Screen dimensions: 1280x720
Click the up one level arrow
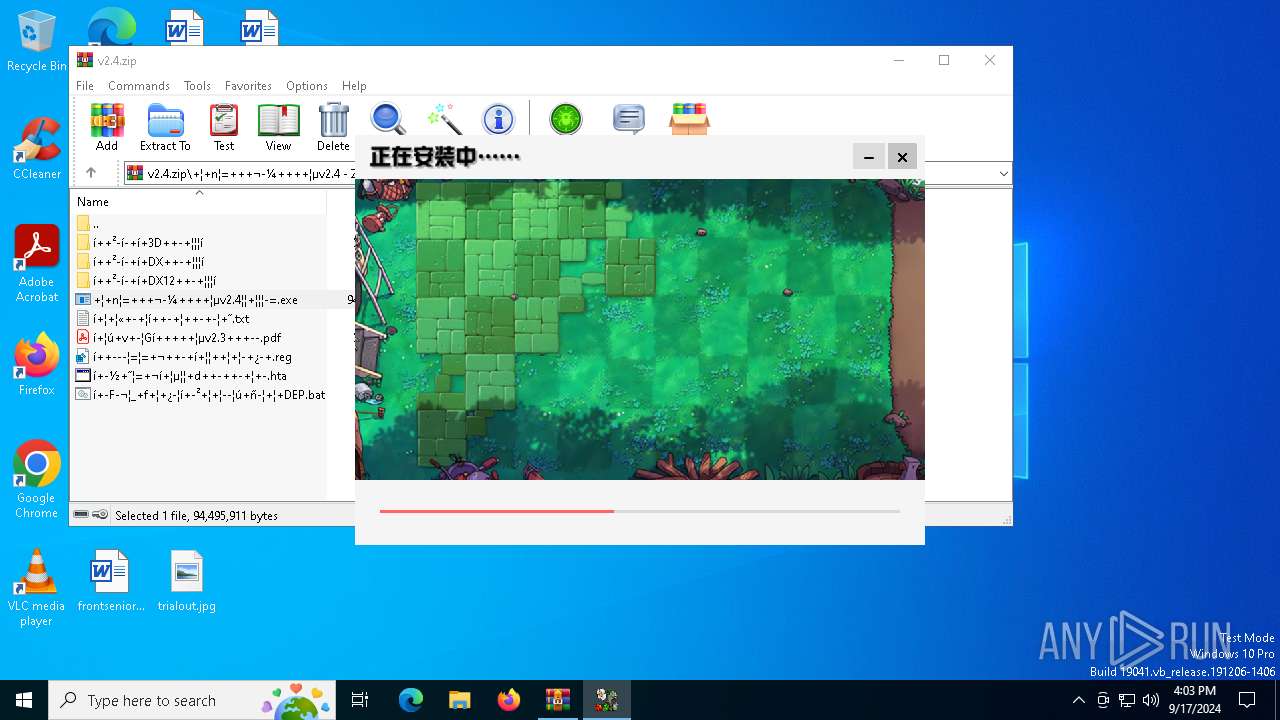pos(91,173)
